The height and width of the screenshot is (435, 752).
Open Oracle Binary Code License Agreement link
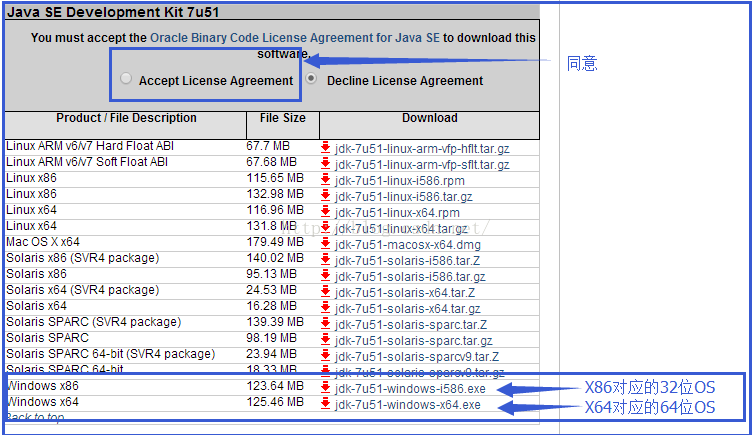(x=295, y=38)
